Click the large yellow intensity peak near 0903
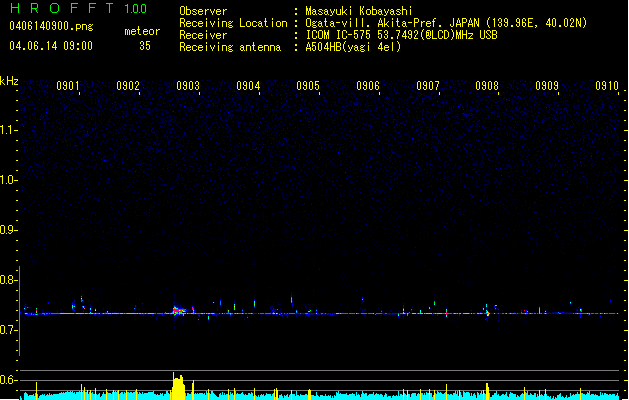 (179, 386)
